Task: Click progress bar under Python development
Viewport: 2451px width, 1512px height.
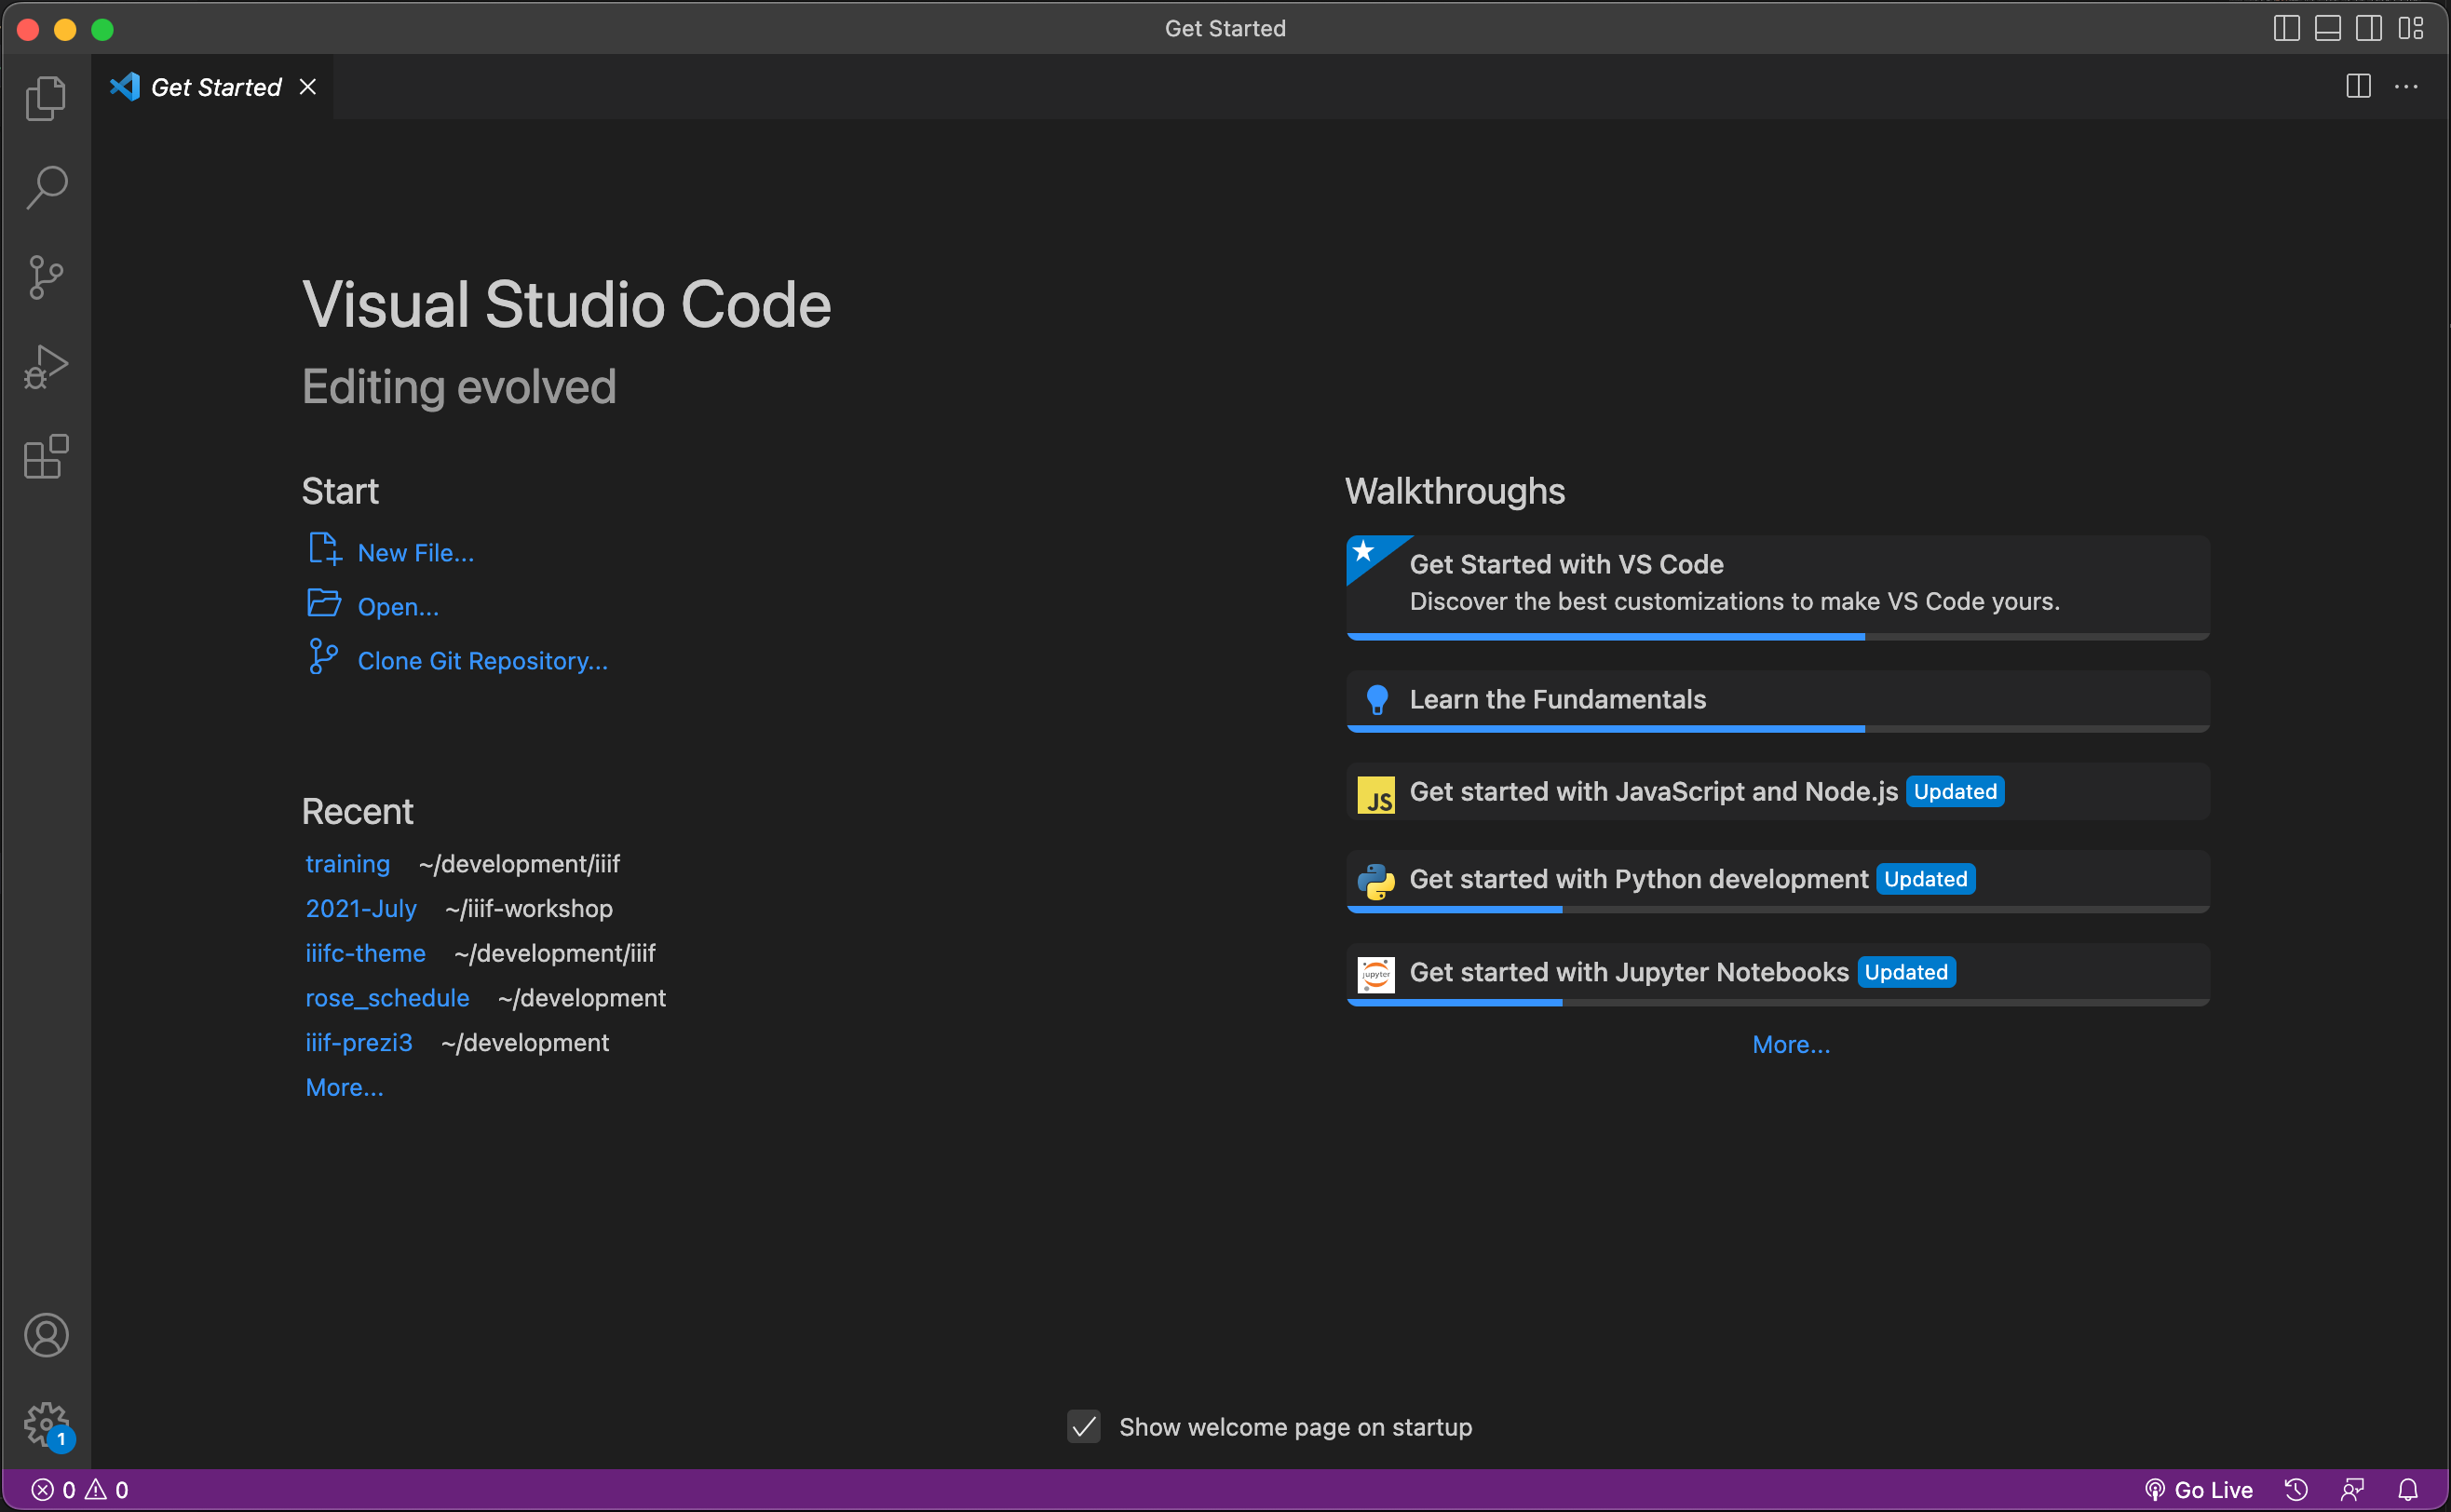Action: coord(1778,909)
